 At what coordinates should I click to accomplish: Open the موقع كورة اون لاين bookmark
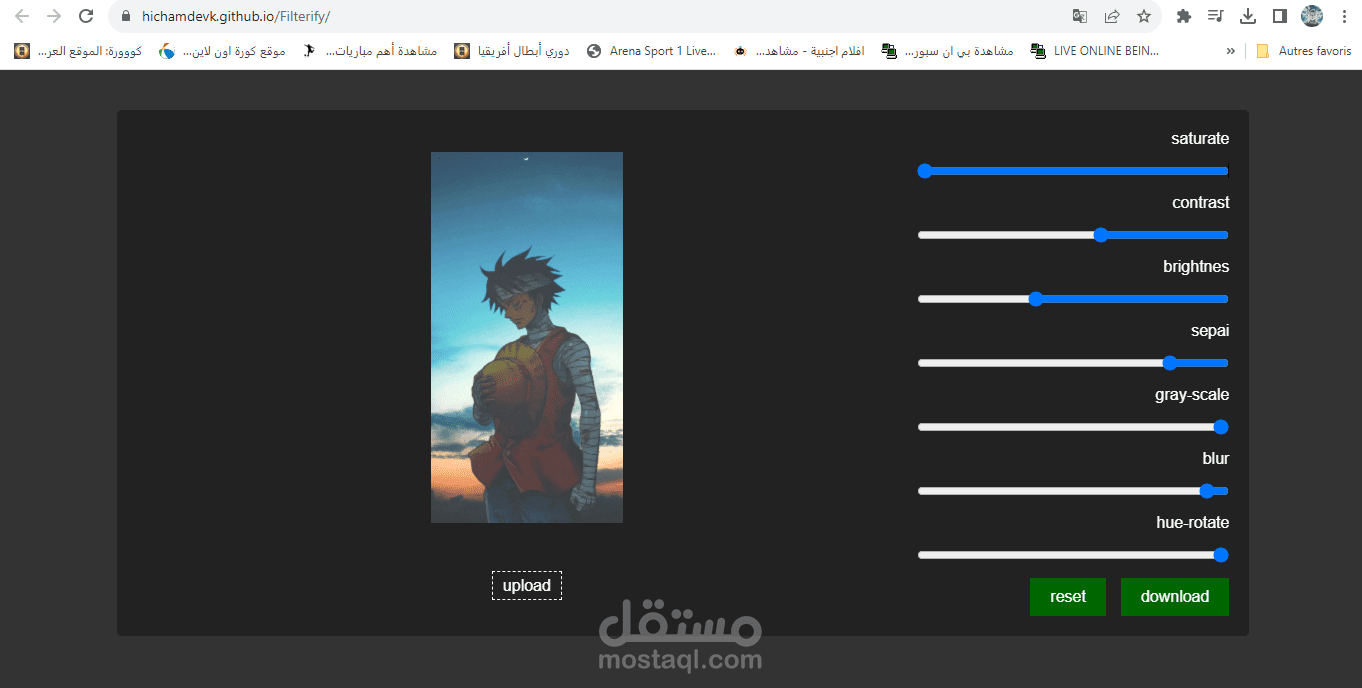pos(222,50)
